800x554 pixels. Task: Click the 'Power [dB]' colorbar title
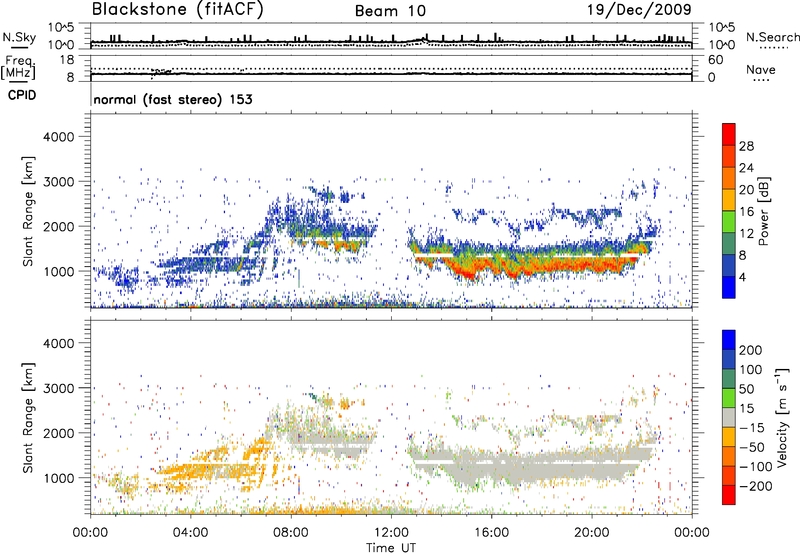[x=764, y=211]
